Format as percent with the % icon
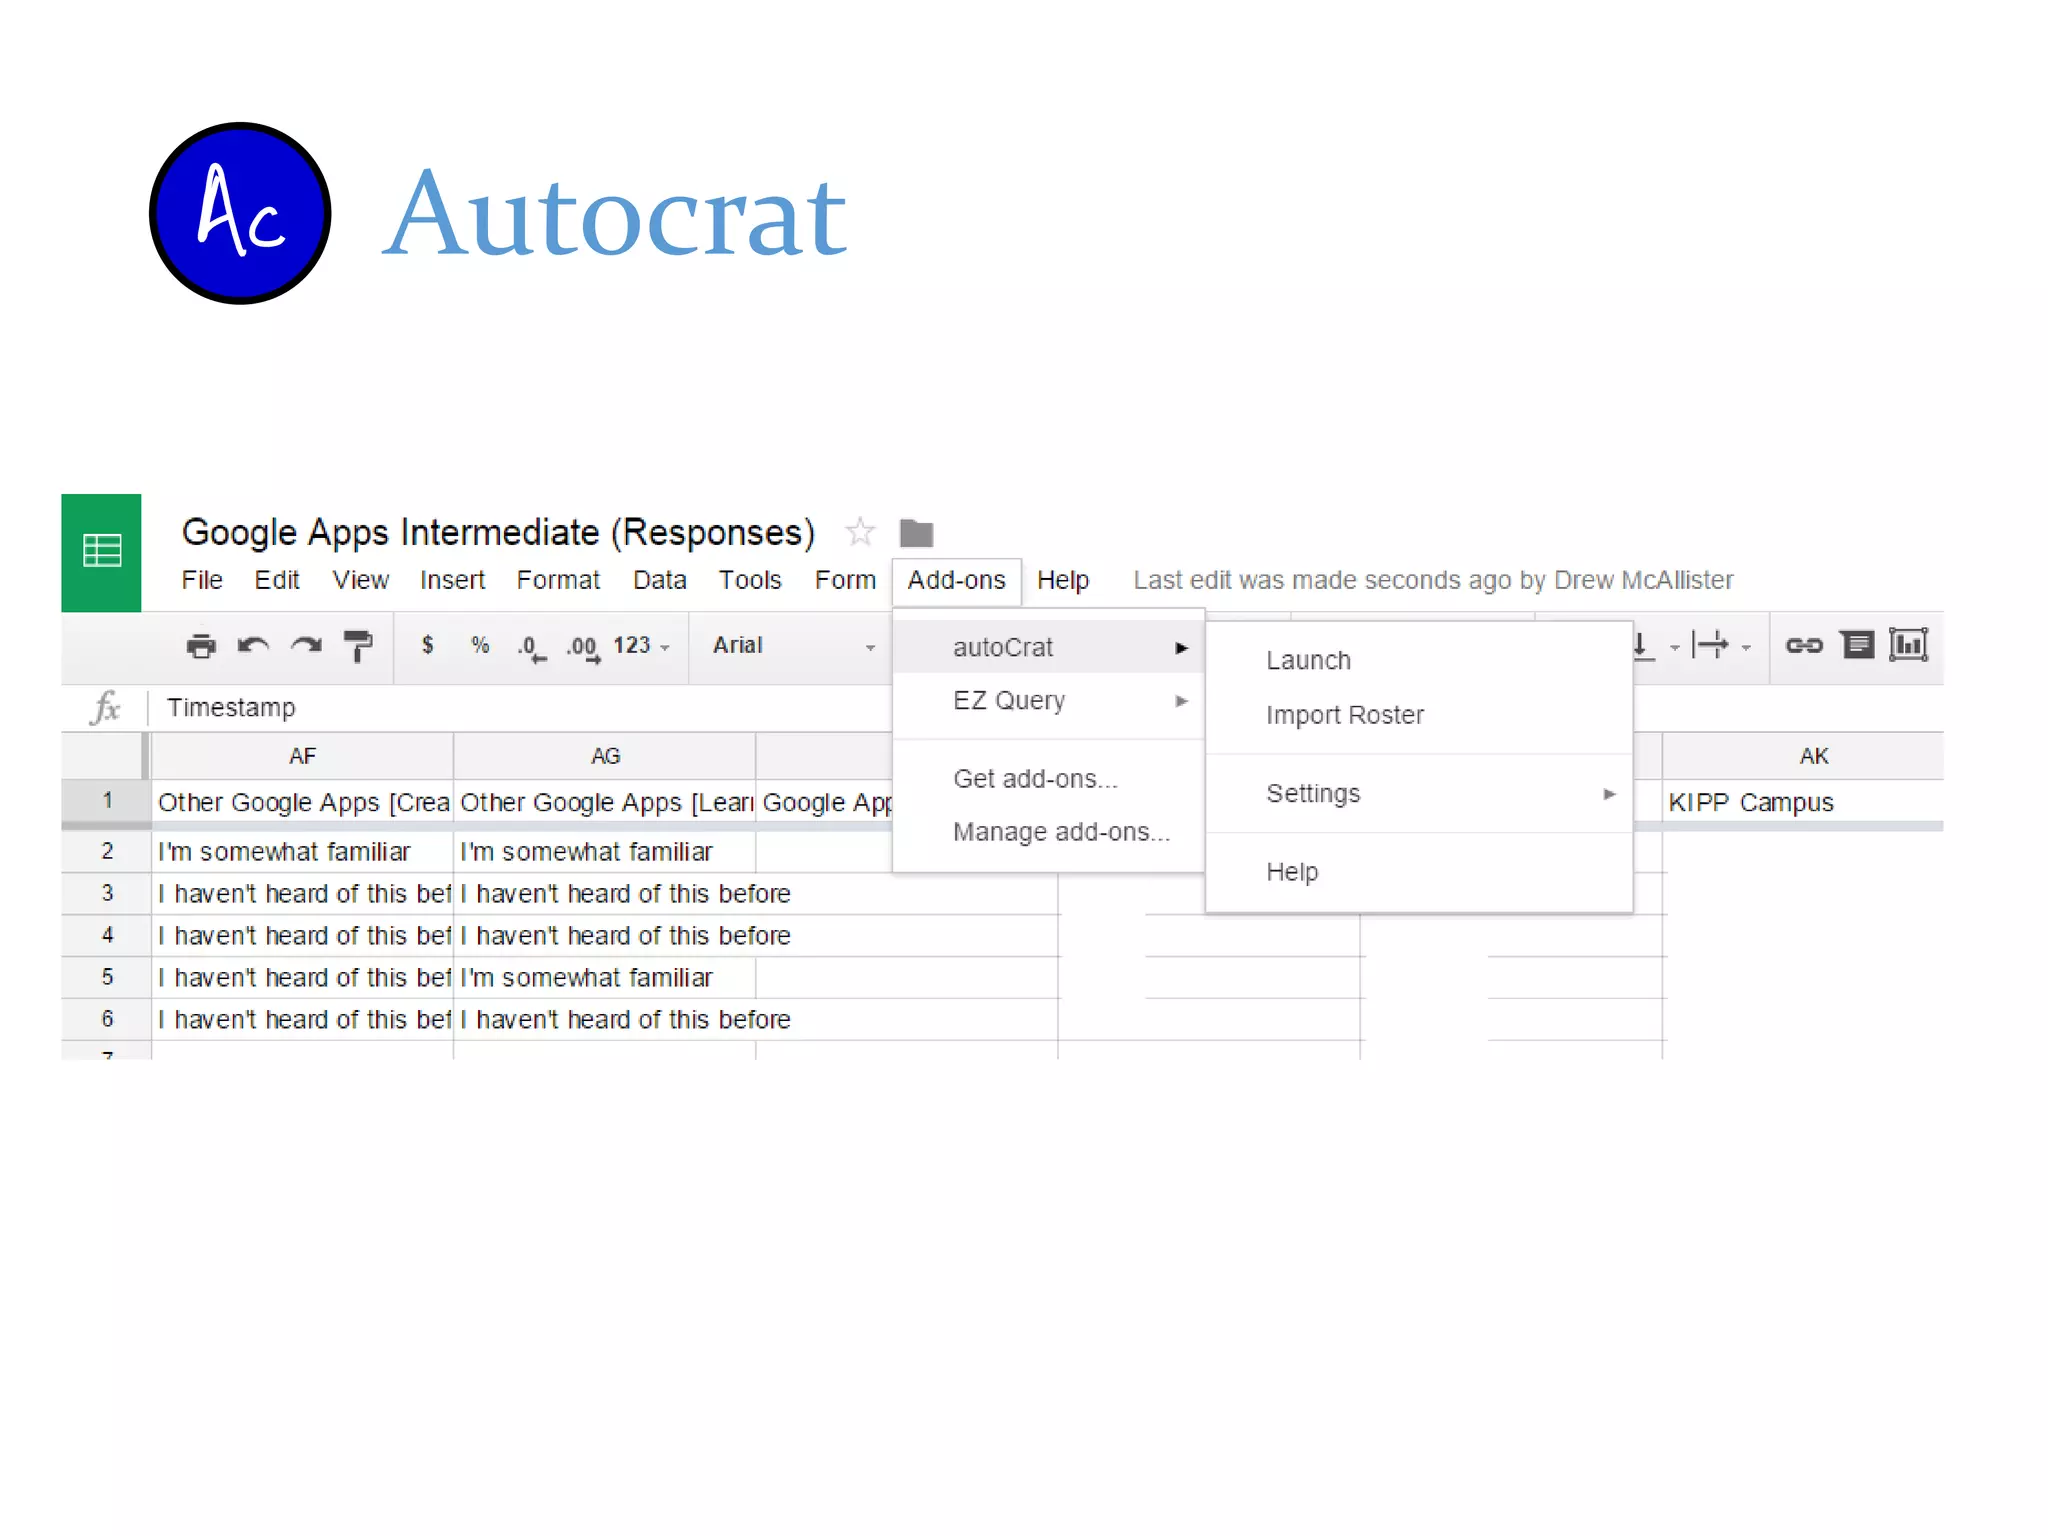Viewport: 2048px width, 1536px height. [x=480, y=645]
